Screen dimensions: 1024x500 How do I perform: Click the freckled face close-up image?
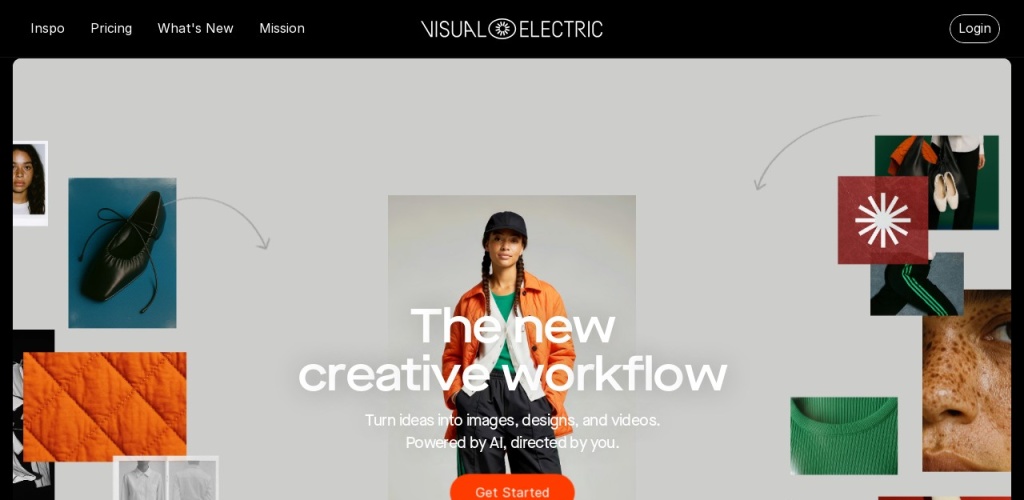pos(967,381)
